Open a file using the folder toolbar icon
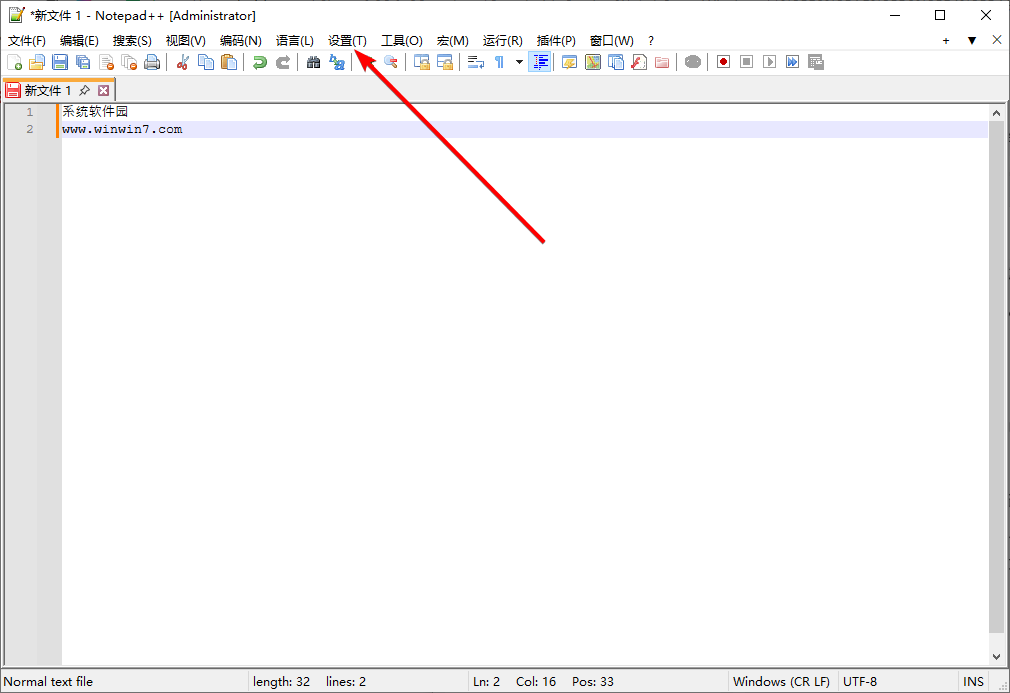This screenshot has height=693, width=1010. 37,62
